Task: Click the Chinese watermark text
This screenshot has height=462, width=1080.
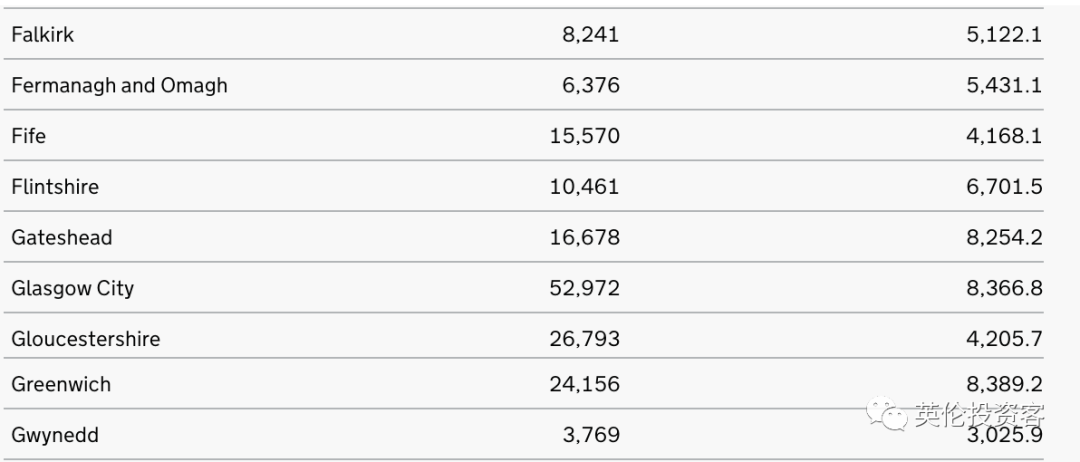Action: 980,414
